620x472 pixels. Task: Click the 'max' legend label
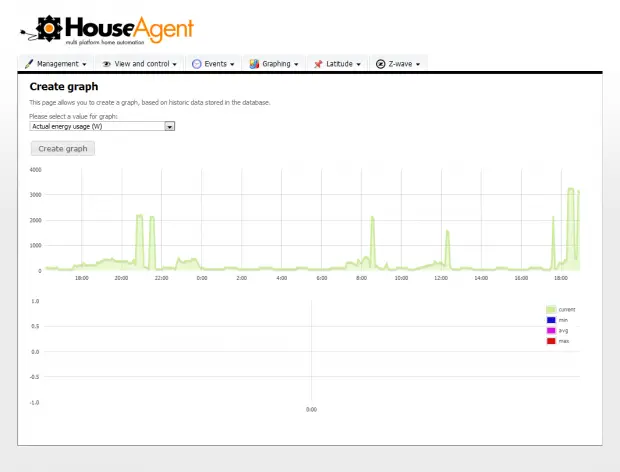563,341
